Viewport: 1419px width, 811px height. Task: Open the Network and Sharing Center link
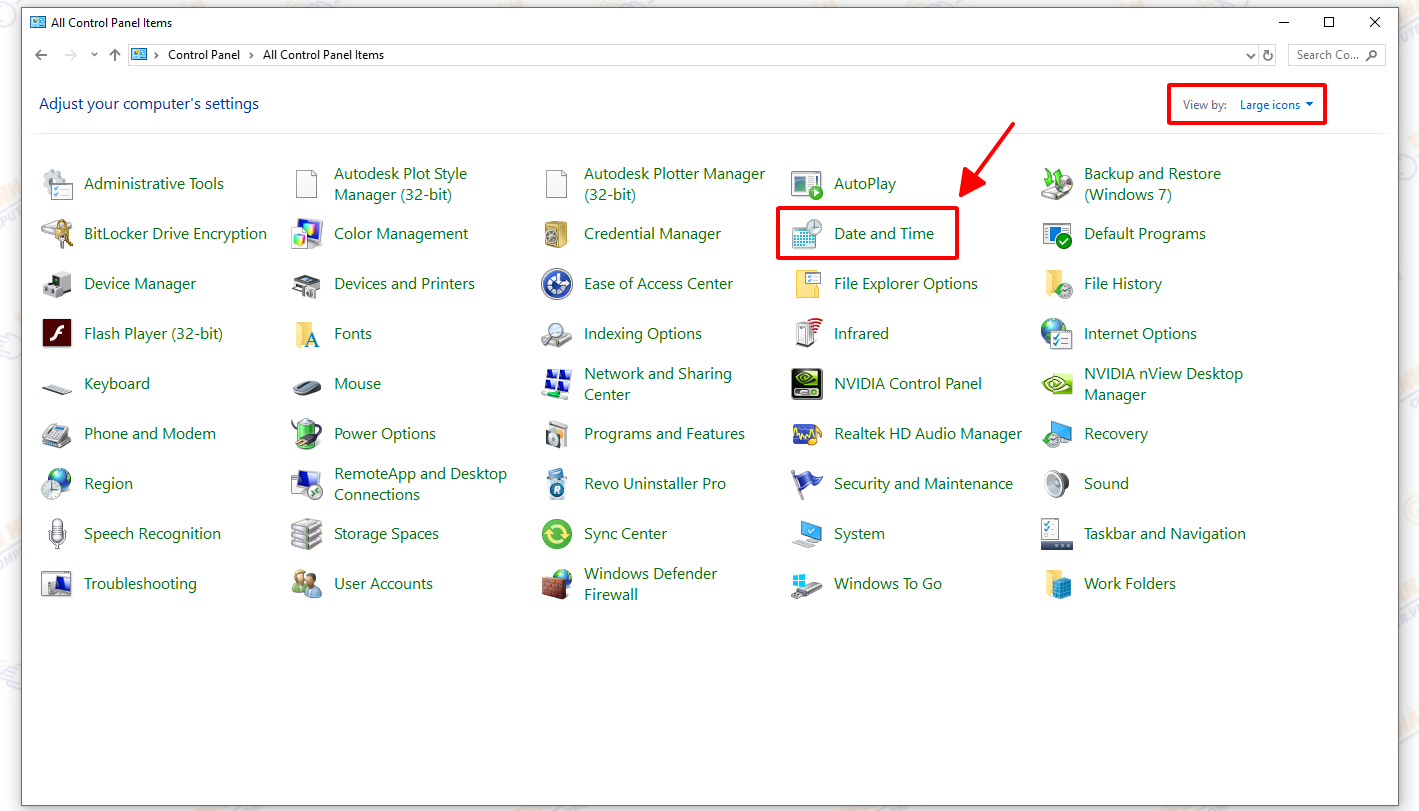657,384
